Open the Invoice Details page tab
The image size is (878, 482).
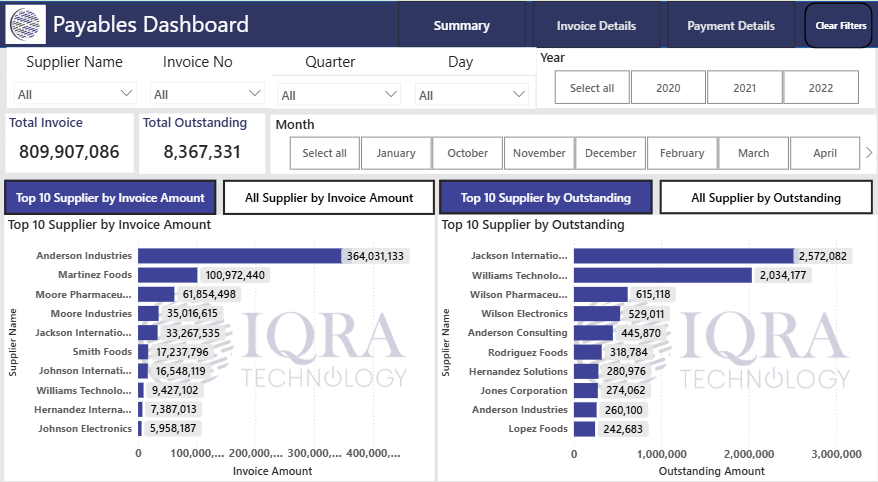pyautogui.click(x=596, y=26)
